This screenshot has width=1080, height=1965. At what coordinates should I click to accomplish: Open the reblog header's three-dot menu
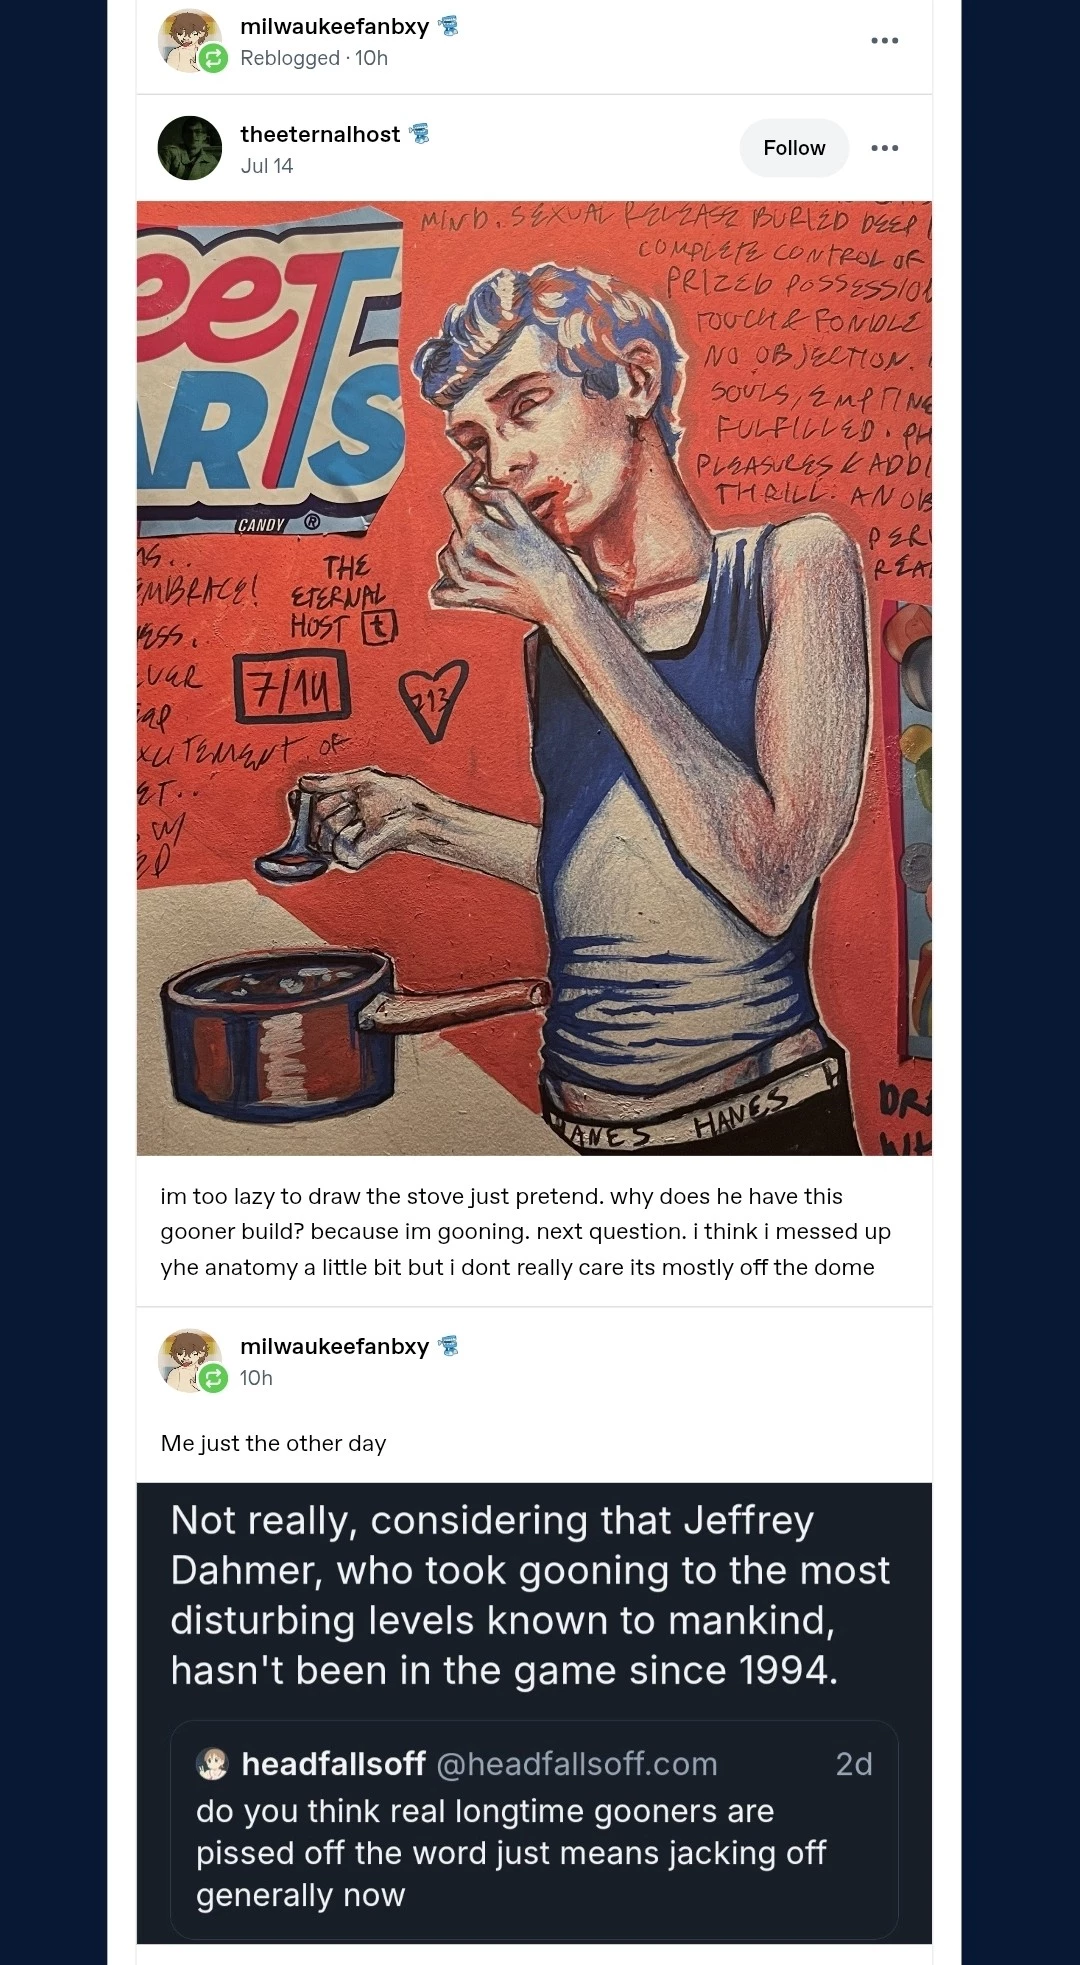click(884, 41)
